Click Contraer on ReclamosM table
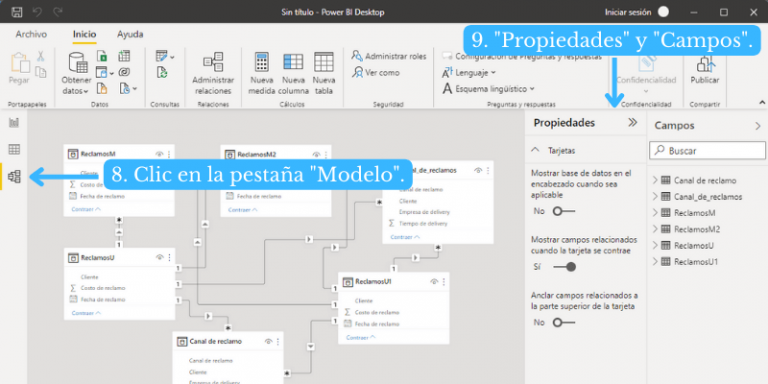Viewport: 768px width, 384px height. pyautogui.click(x=86, y=209)
